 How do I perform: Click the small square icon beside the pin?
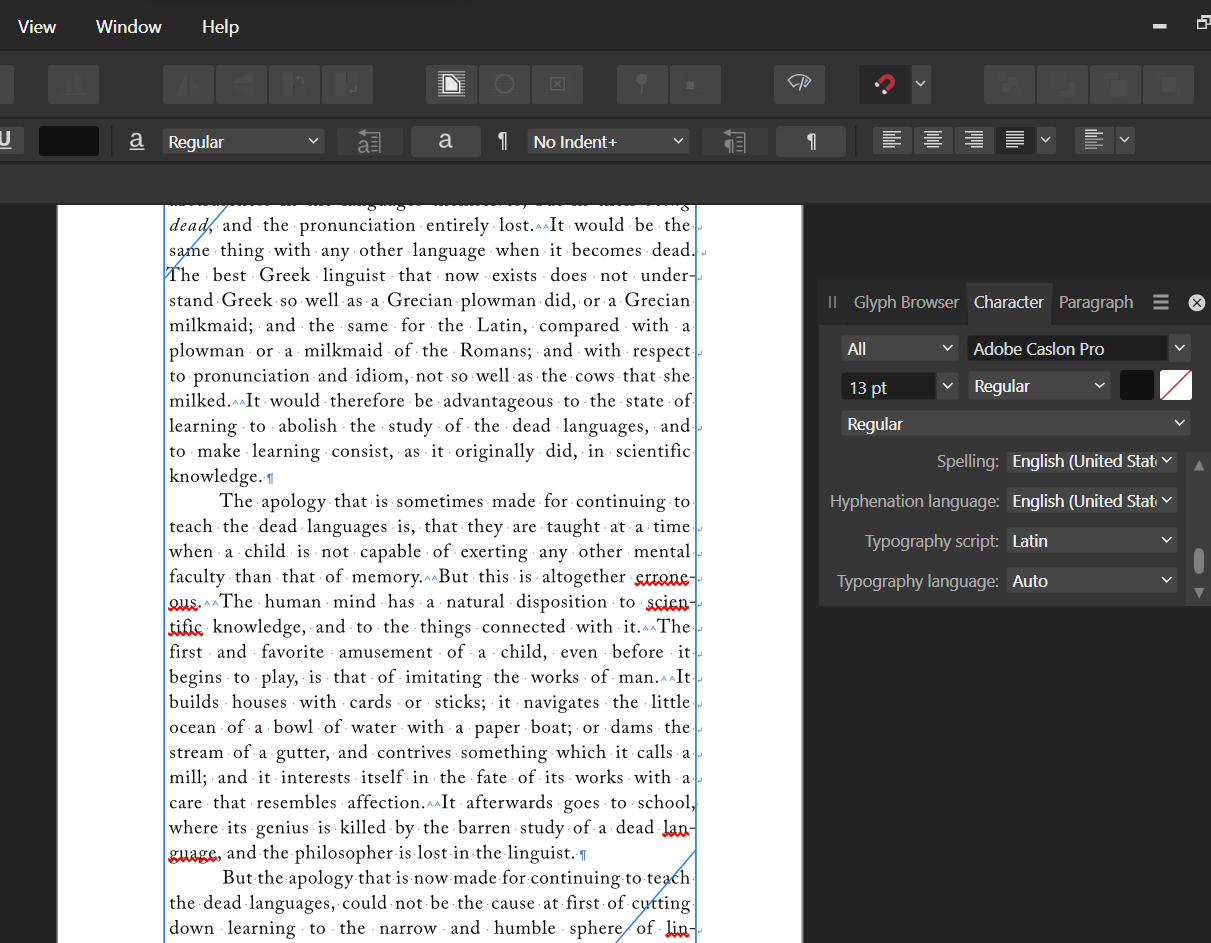(x=695, y=85)
